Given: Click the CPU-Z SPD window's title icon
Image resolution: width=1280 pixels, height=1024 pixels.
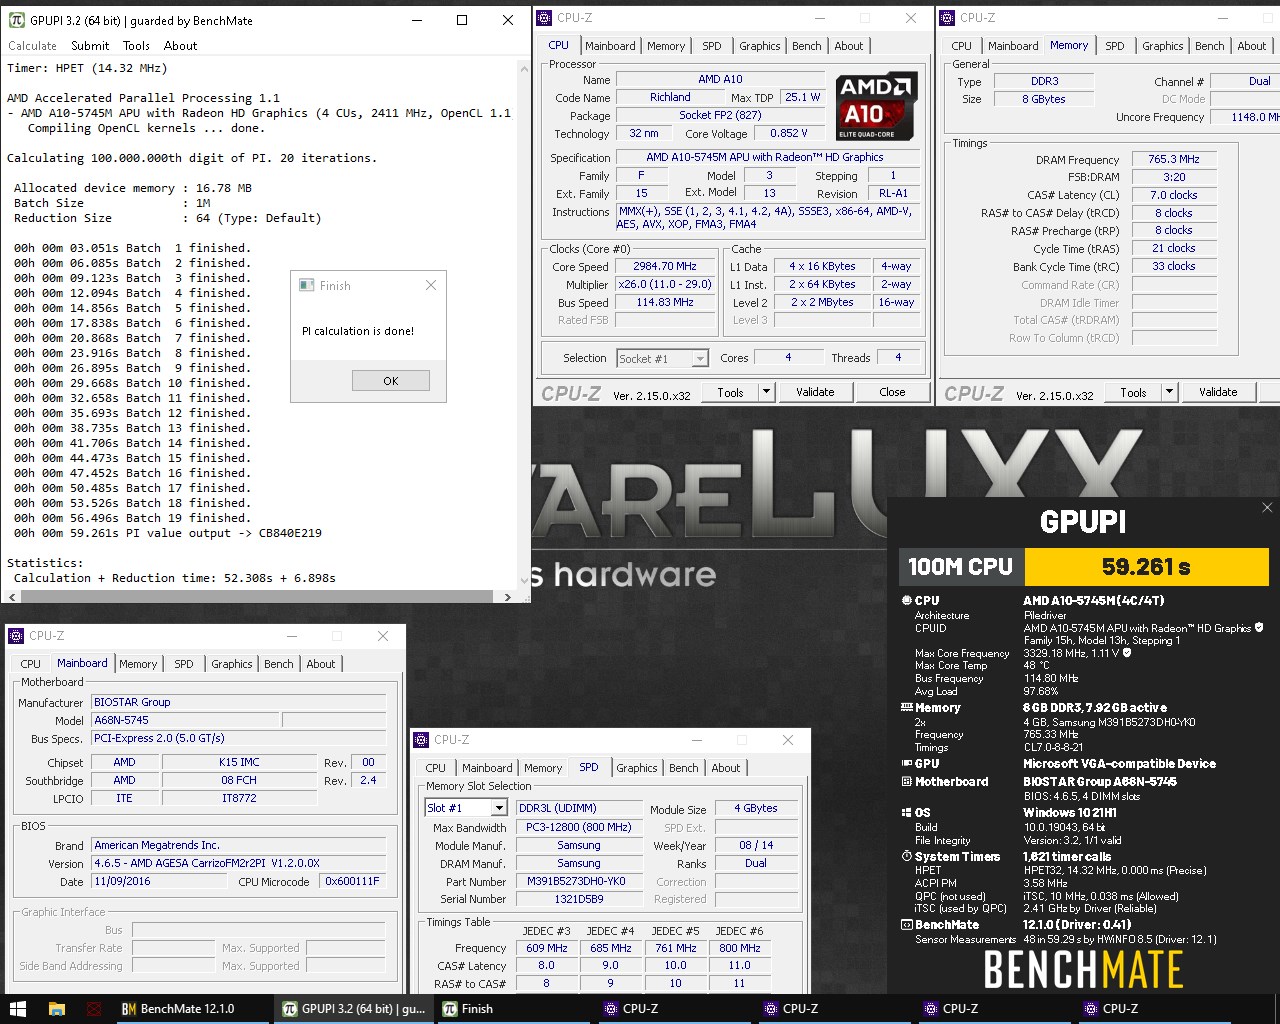Looking at the screenshot, I should pyautogui.click(x=421, y=740).
